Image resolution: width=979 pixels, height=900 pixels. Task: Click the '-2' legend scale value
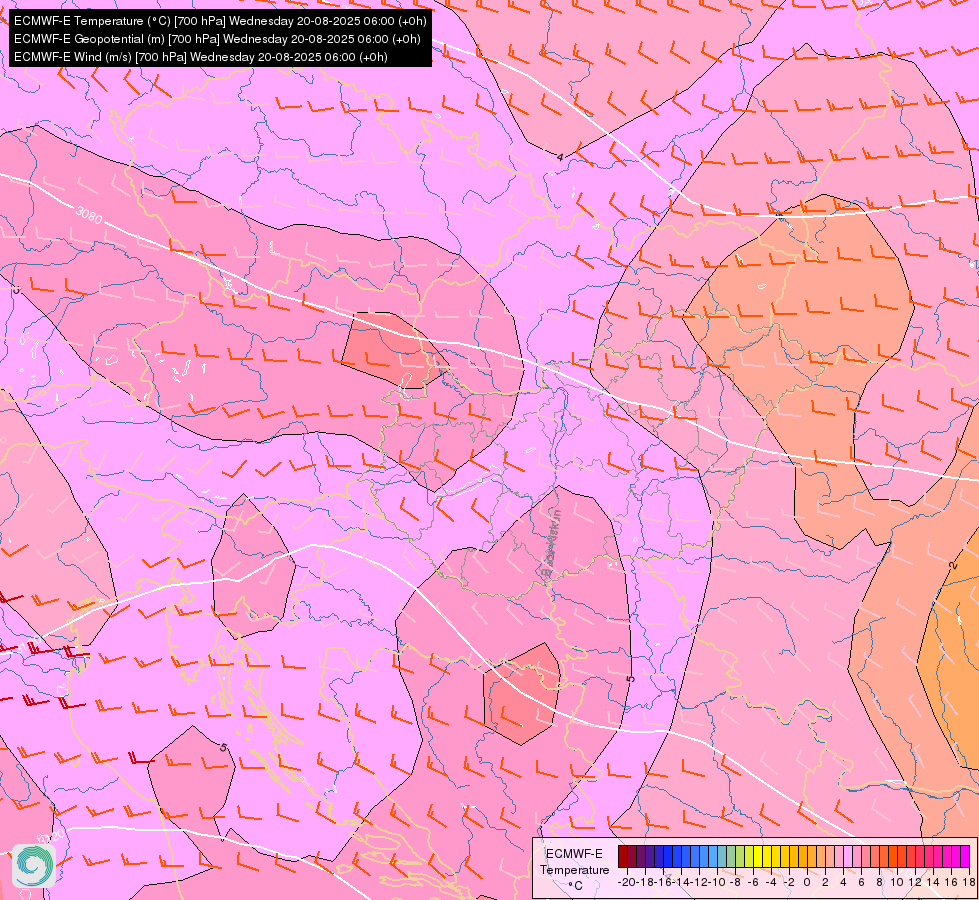[x=789, y=883]
